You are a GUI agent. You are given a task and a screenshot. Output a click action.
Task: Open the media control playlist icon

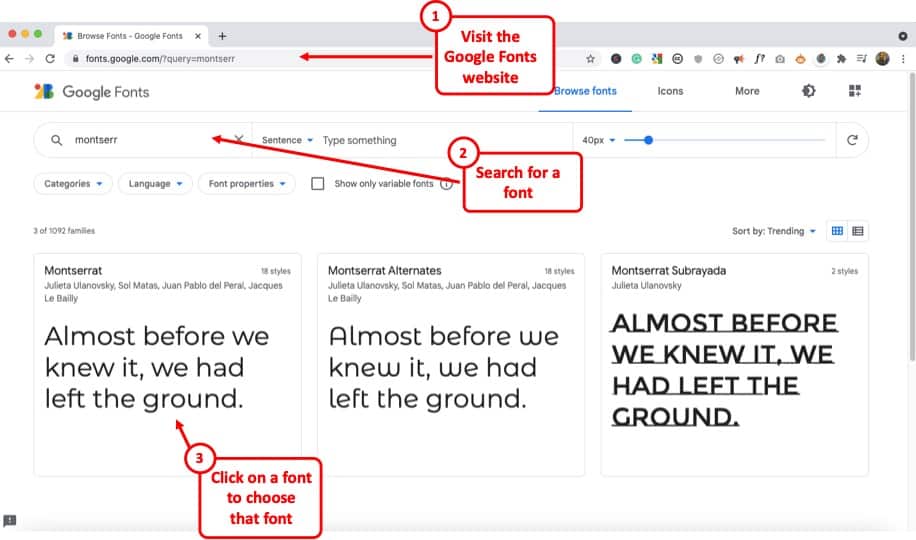(862, 58)
